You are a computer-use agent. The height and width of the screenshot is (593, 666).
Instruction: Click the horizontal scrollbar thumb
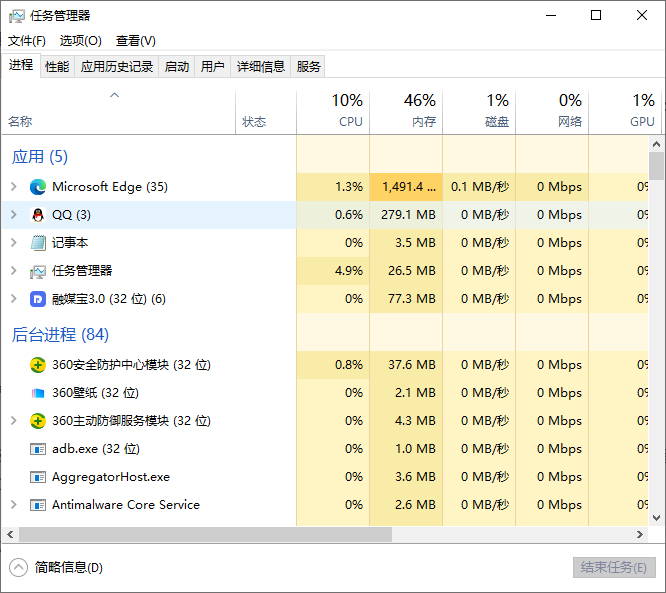pyautogui.click(x=205, y=535)
